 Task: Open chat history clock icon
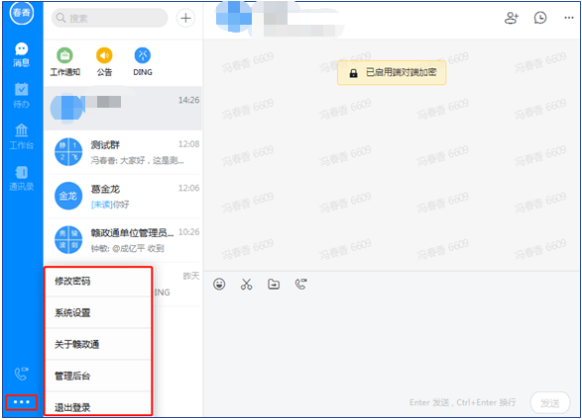coord(540,18)
